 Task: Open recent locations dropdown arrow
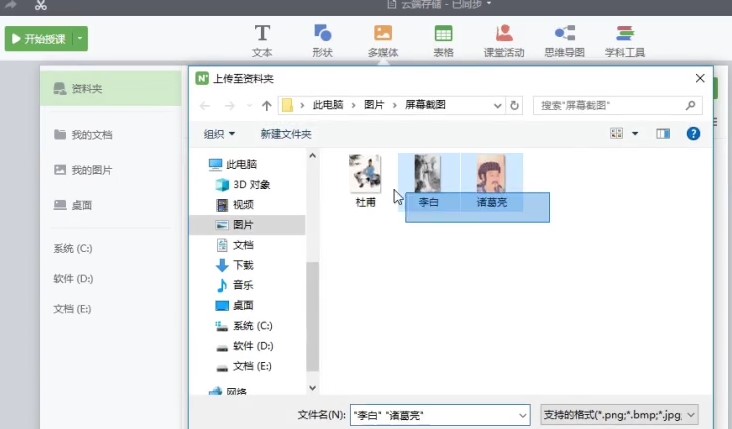click(x=249, y=106)
